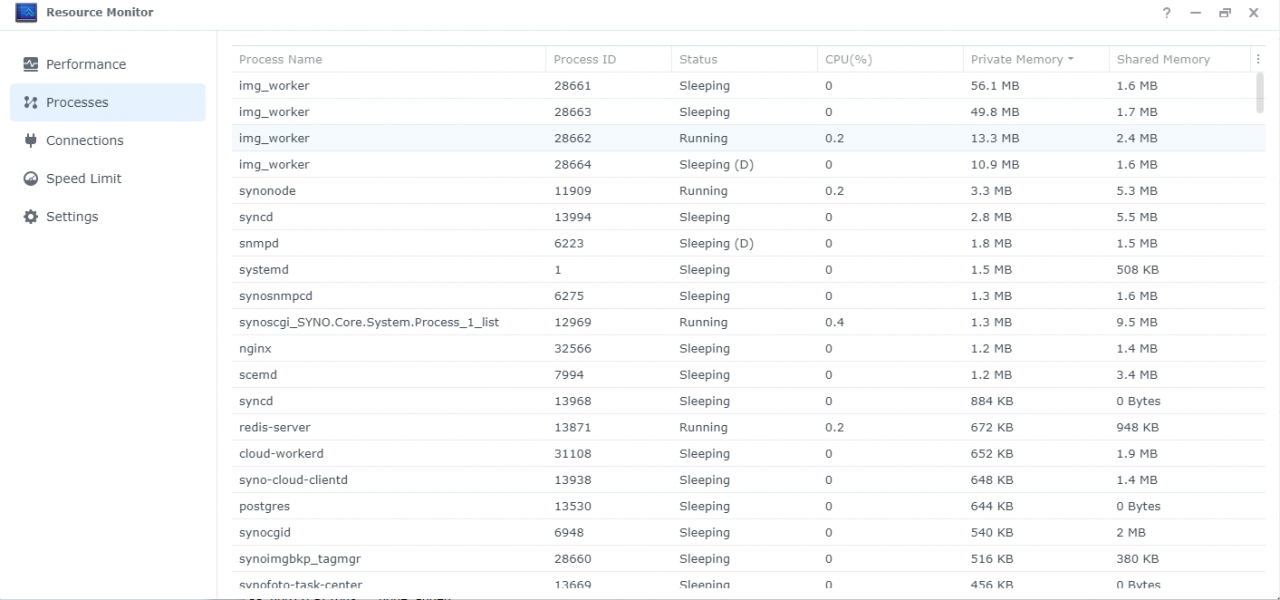
Task: Switch to the Performance section
Action: [x=86, y=64]
